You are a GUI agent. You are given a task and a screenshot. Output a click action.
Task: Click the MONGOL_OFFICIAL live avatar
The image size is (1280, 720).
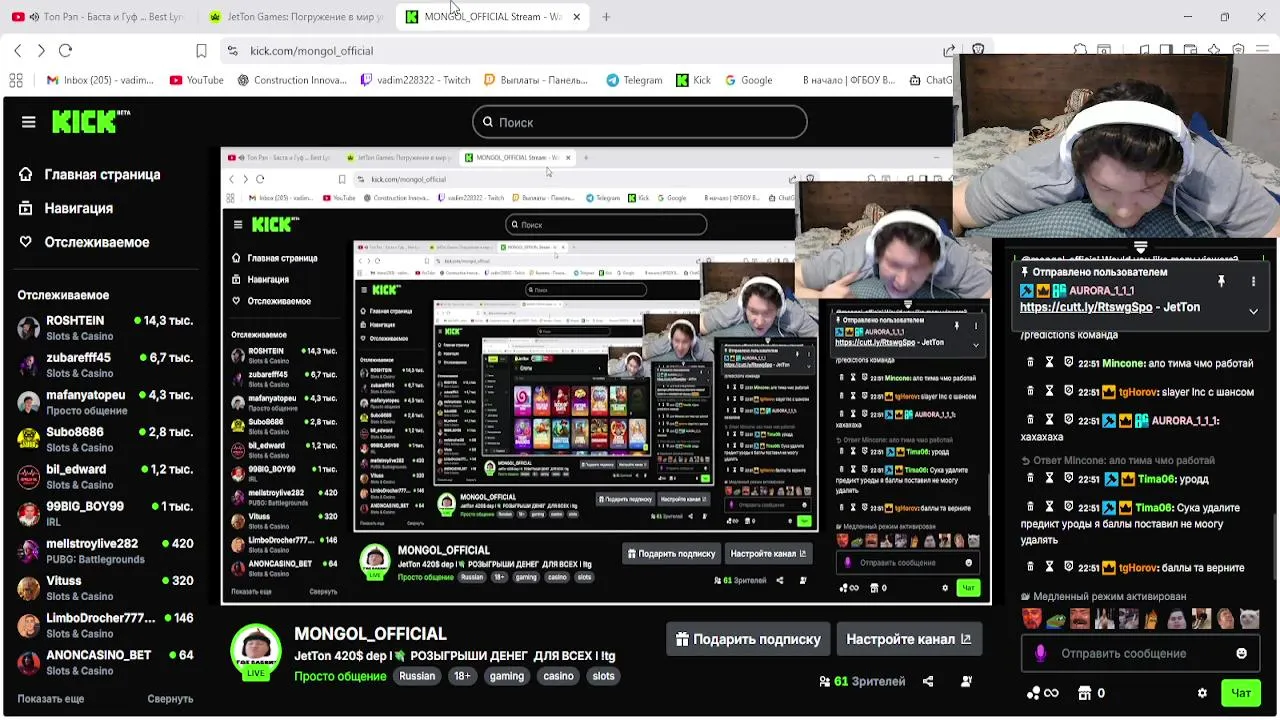[256, 652]
